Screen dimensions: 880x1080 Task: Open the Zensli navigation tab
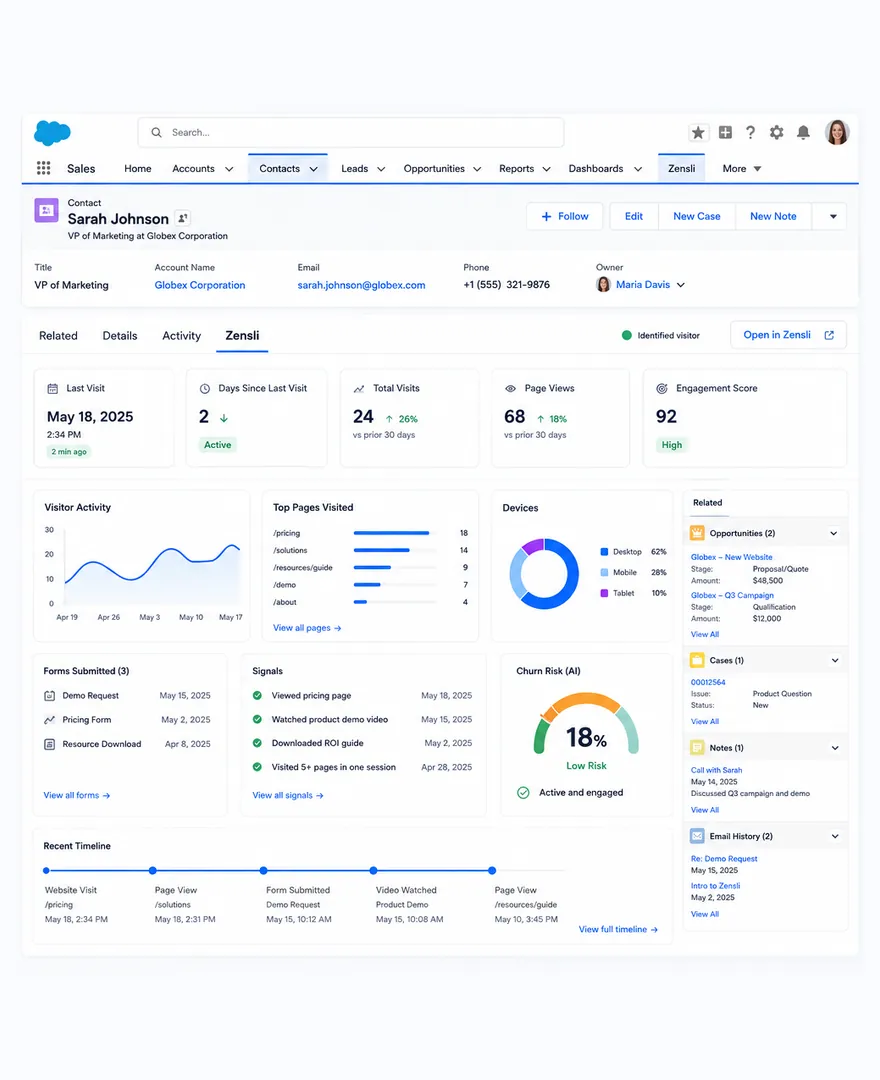[682, 169]
